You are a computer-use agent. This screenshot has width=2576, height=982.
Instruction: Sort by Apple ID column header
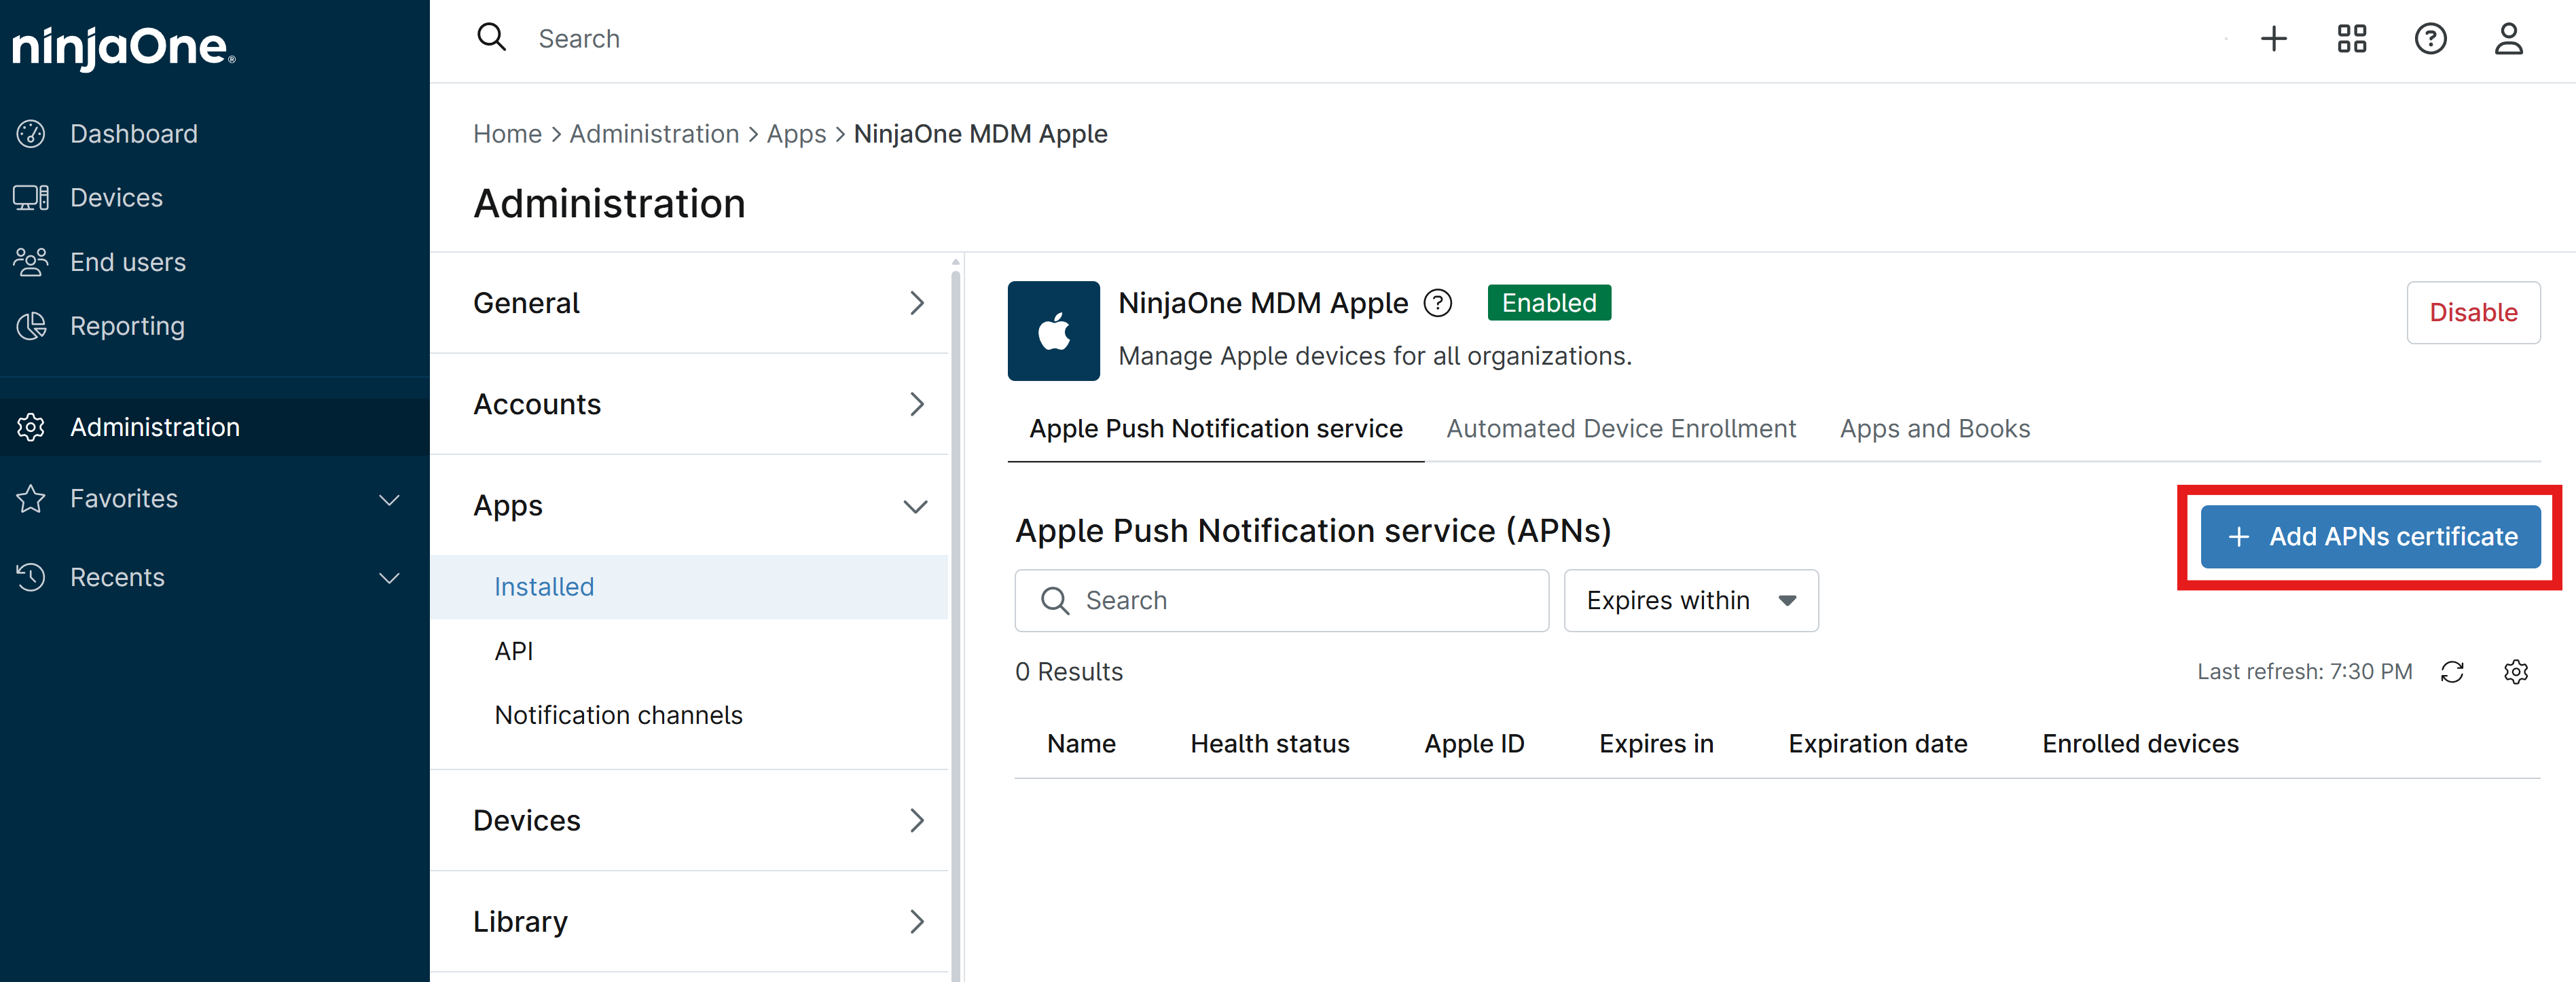(1474, 744)
